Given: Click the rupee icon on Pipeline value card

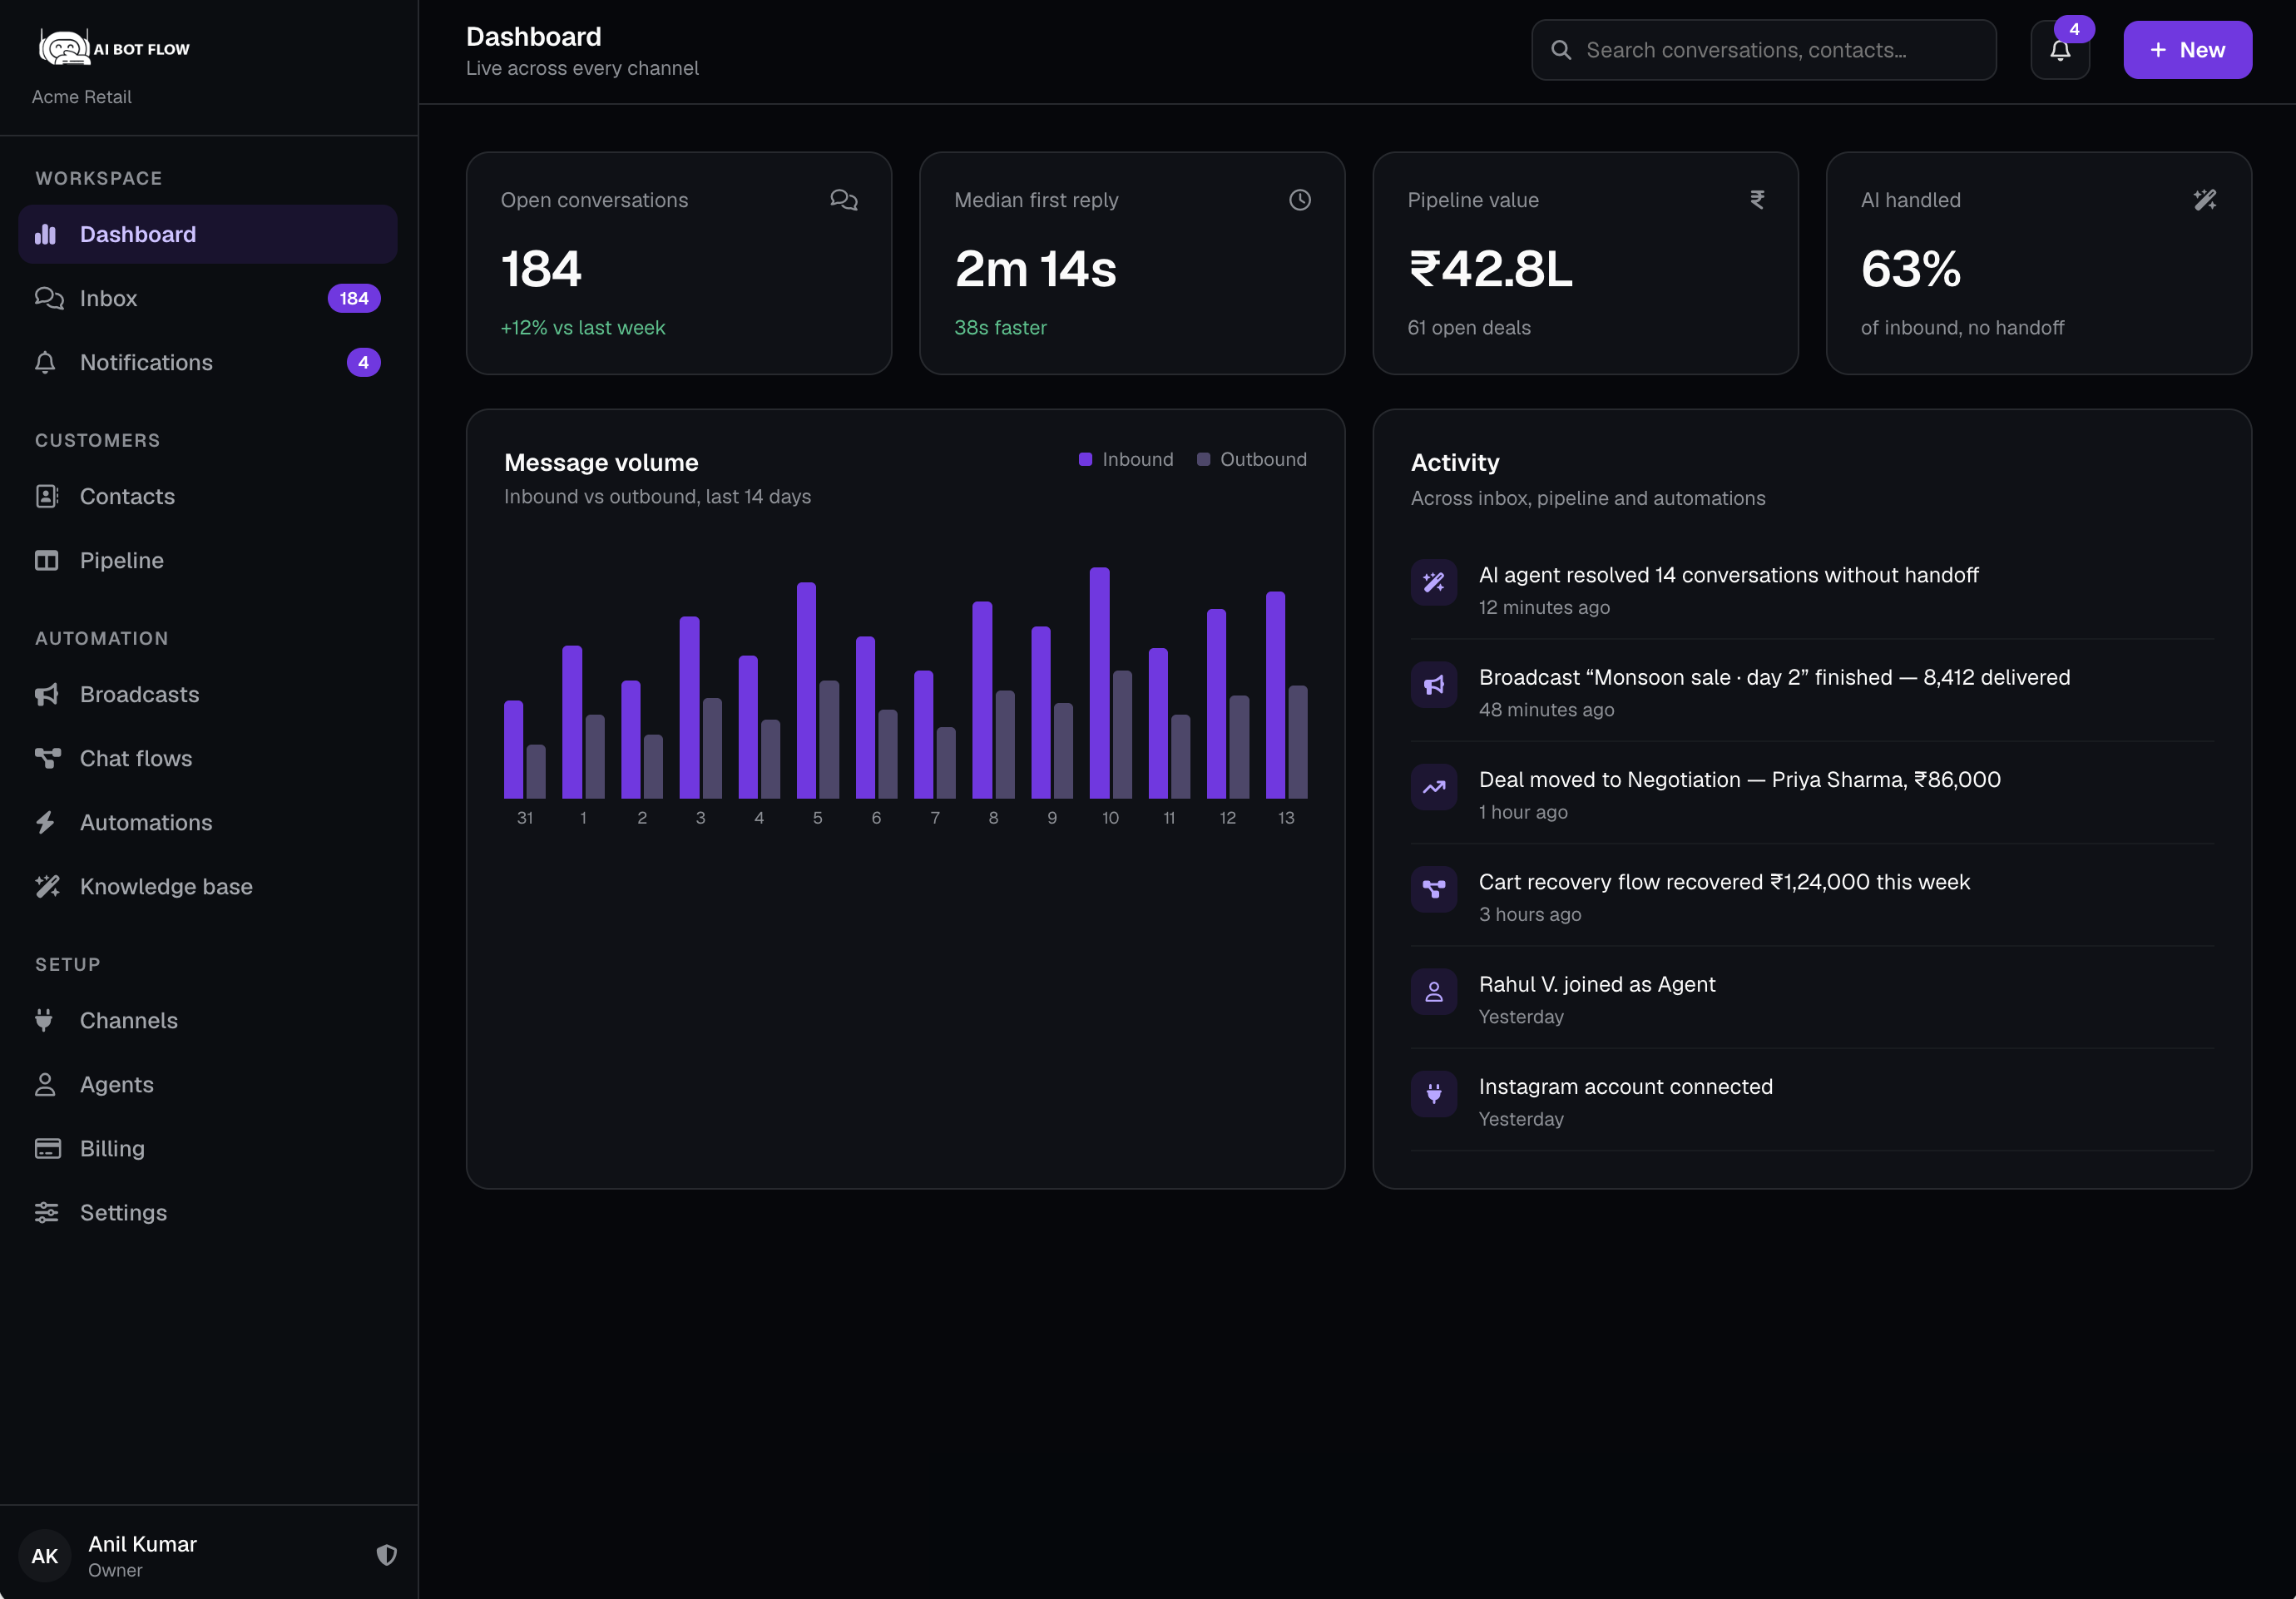Looking at the screenshot, I should (1757, 200).
